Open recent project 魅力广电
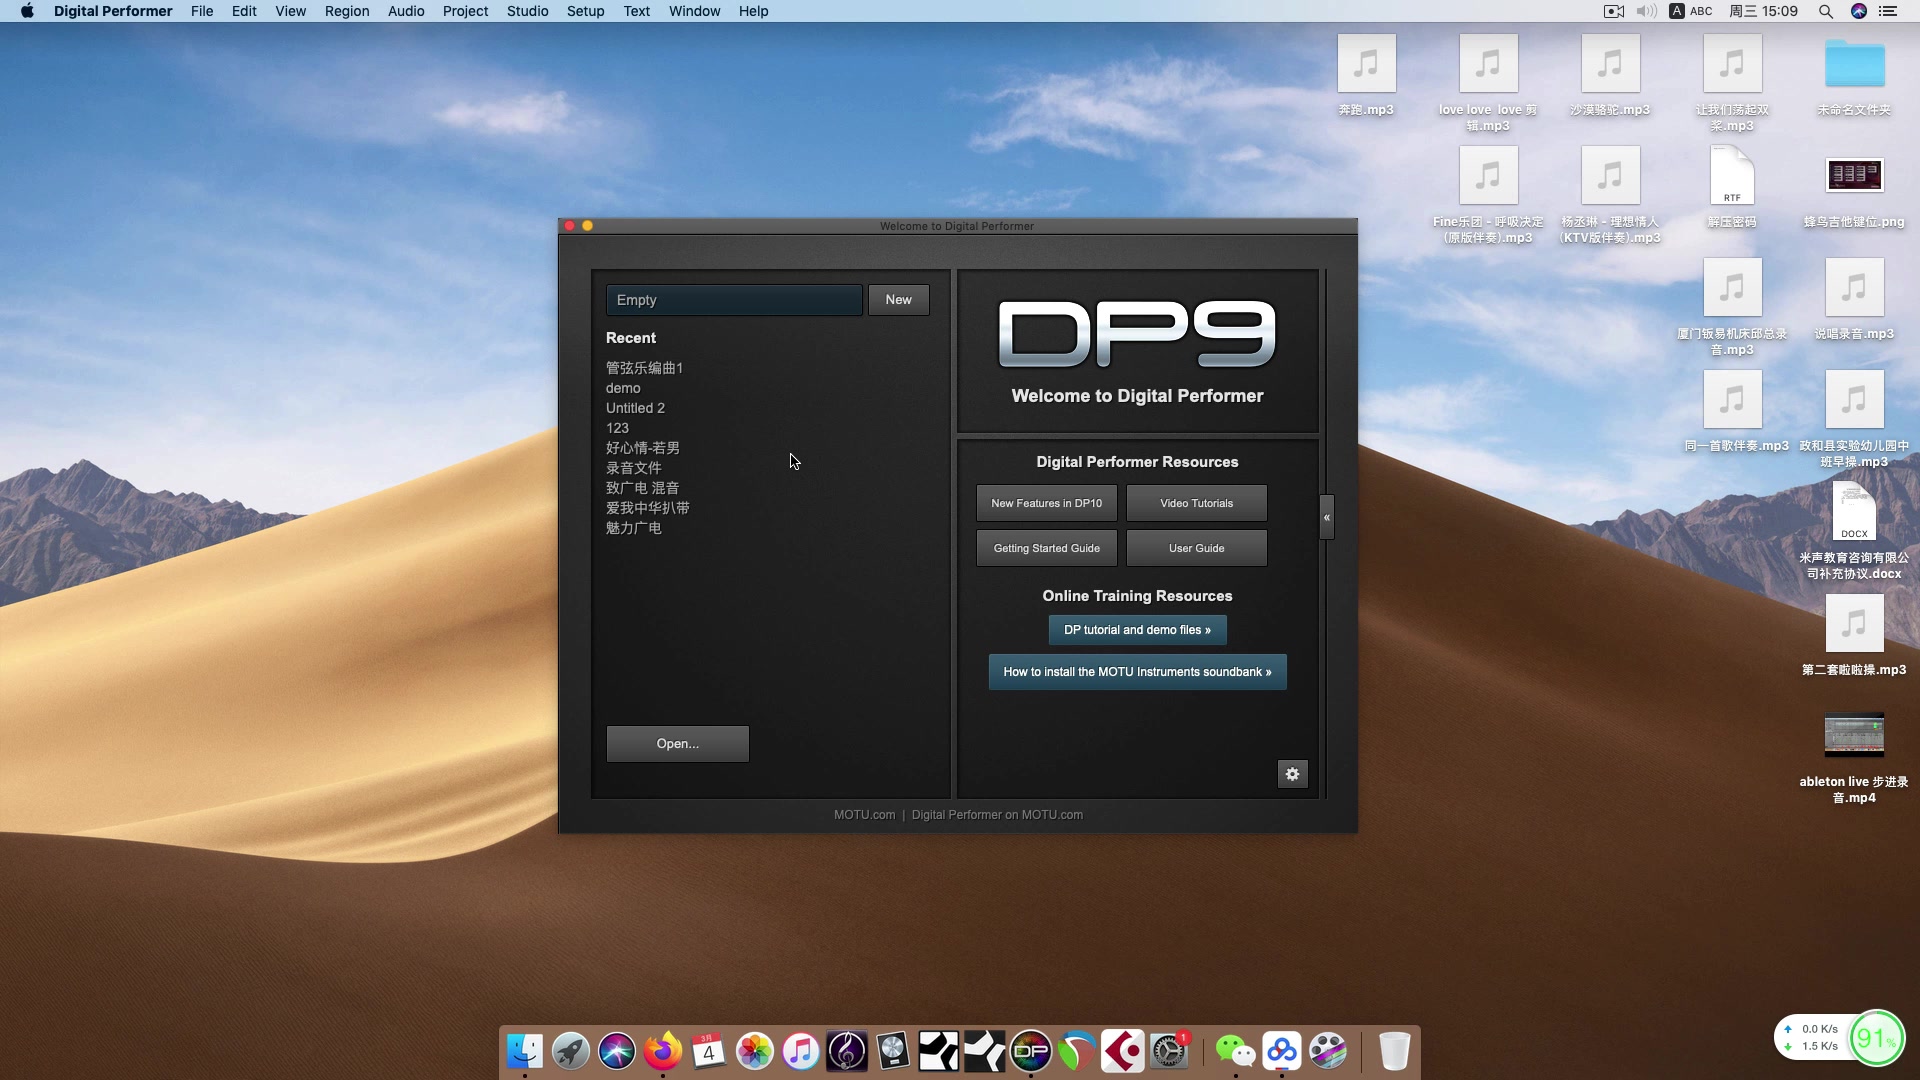This screenshot has height=1080, width=1920. 633,528
